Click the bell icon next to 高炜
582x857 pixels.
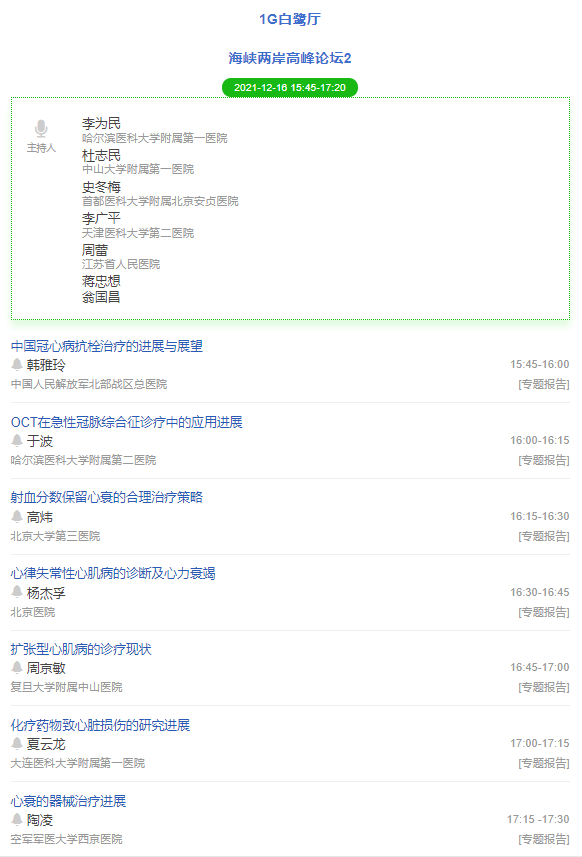pyautogui.click(x=17, y=516)
